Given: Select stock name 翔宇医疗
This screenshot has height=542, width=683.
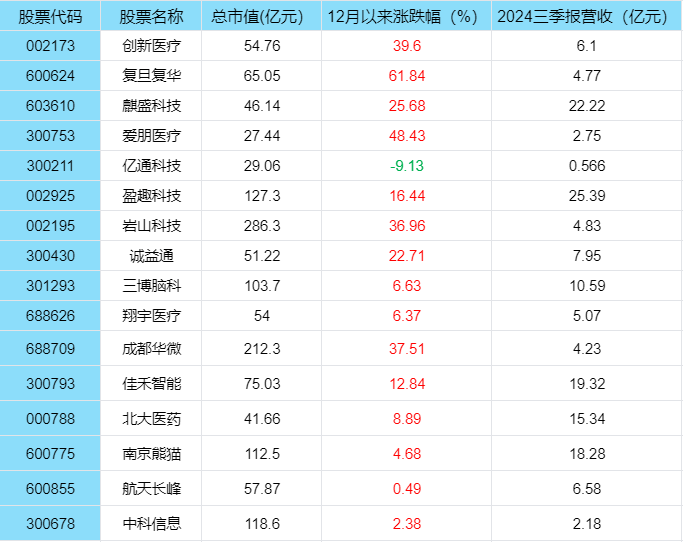Looking at the screenshot, I should point(151,316).
